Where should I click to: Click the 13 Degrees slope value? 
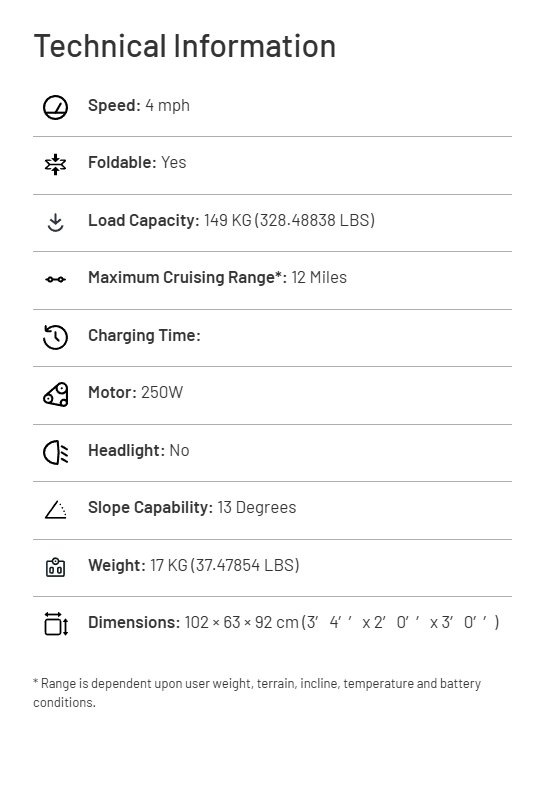pyautogui.click(x=257, y=508)
